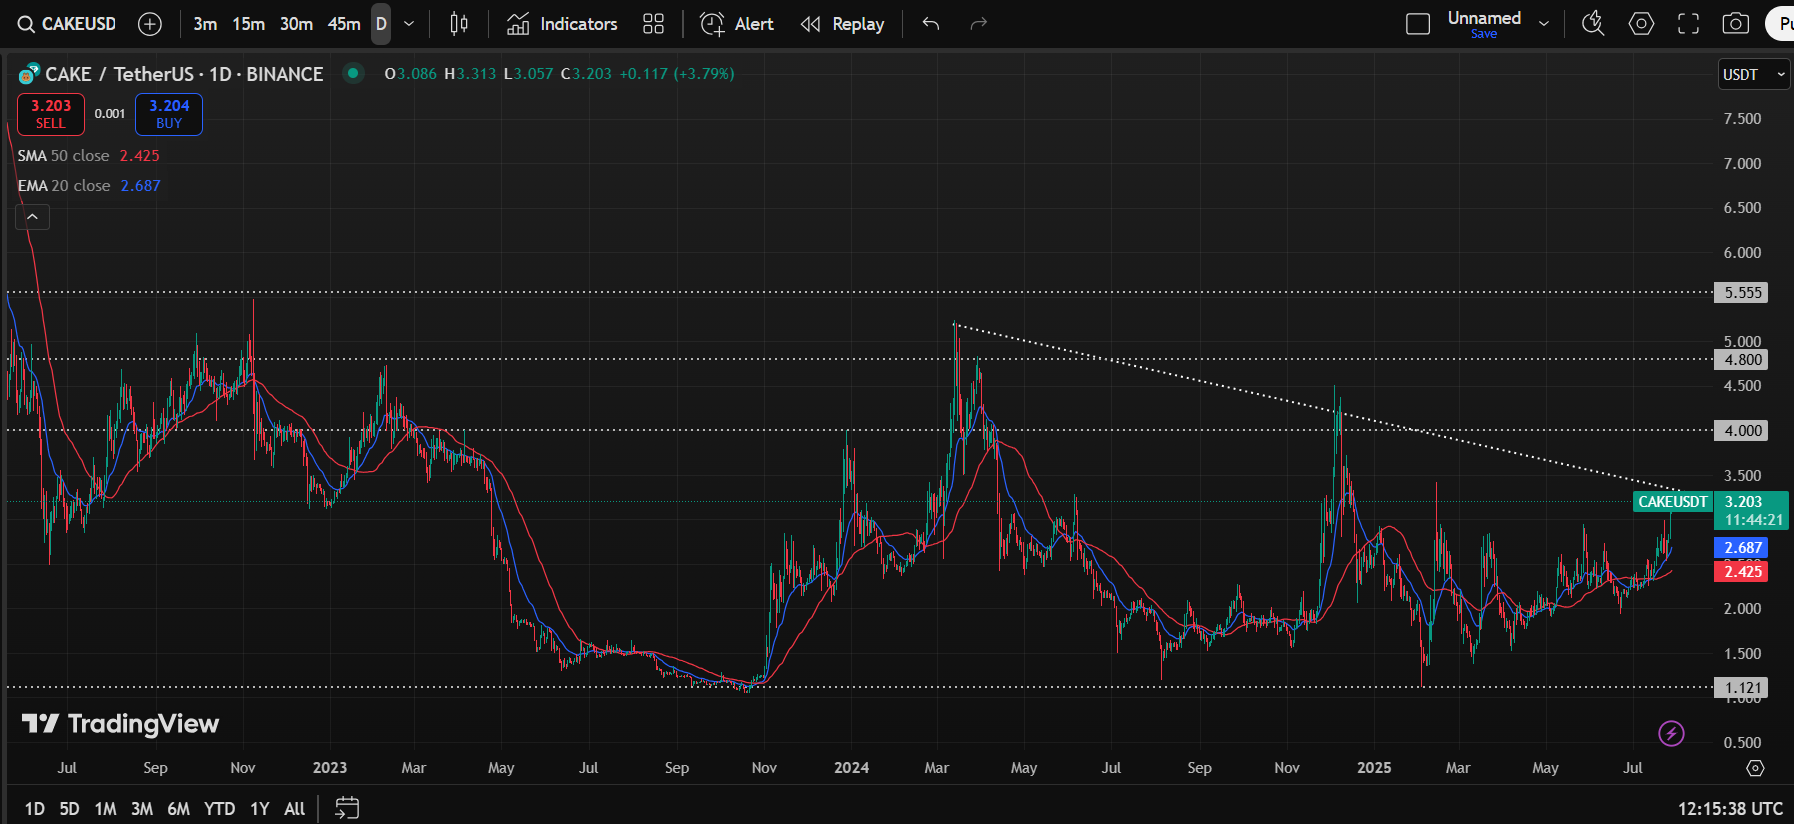
Task: Select the D daily timeframe
Action: [x=381, y=24]
